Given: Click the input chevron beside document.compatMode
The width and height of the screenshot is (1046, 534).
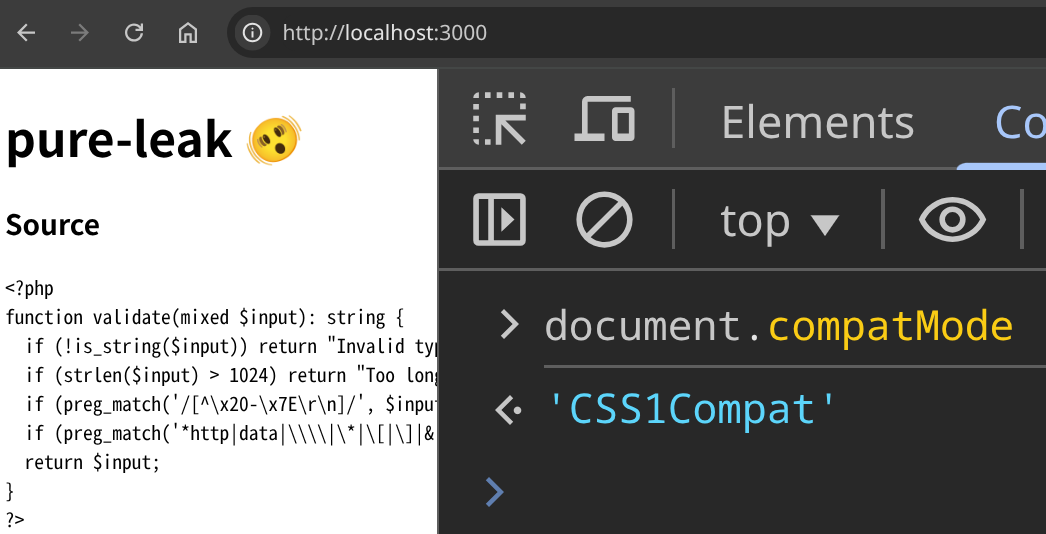Looking at the screenshot, I should [x=509, y=326].
